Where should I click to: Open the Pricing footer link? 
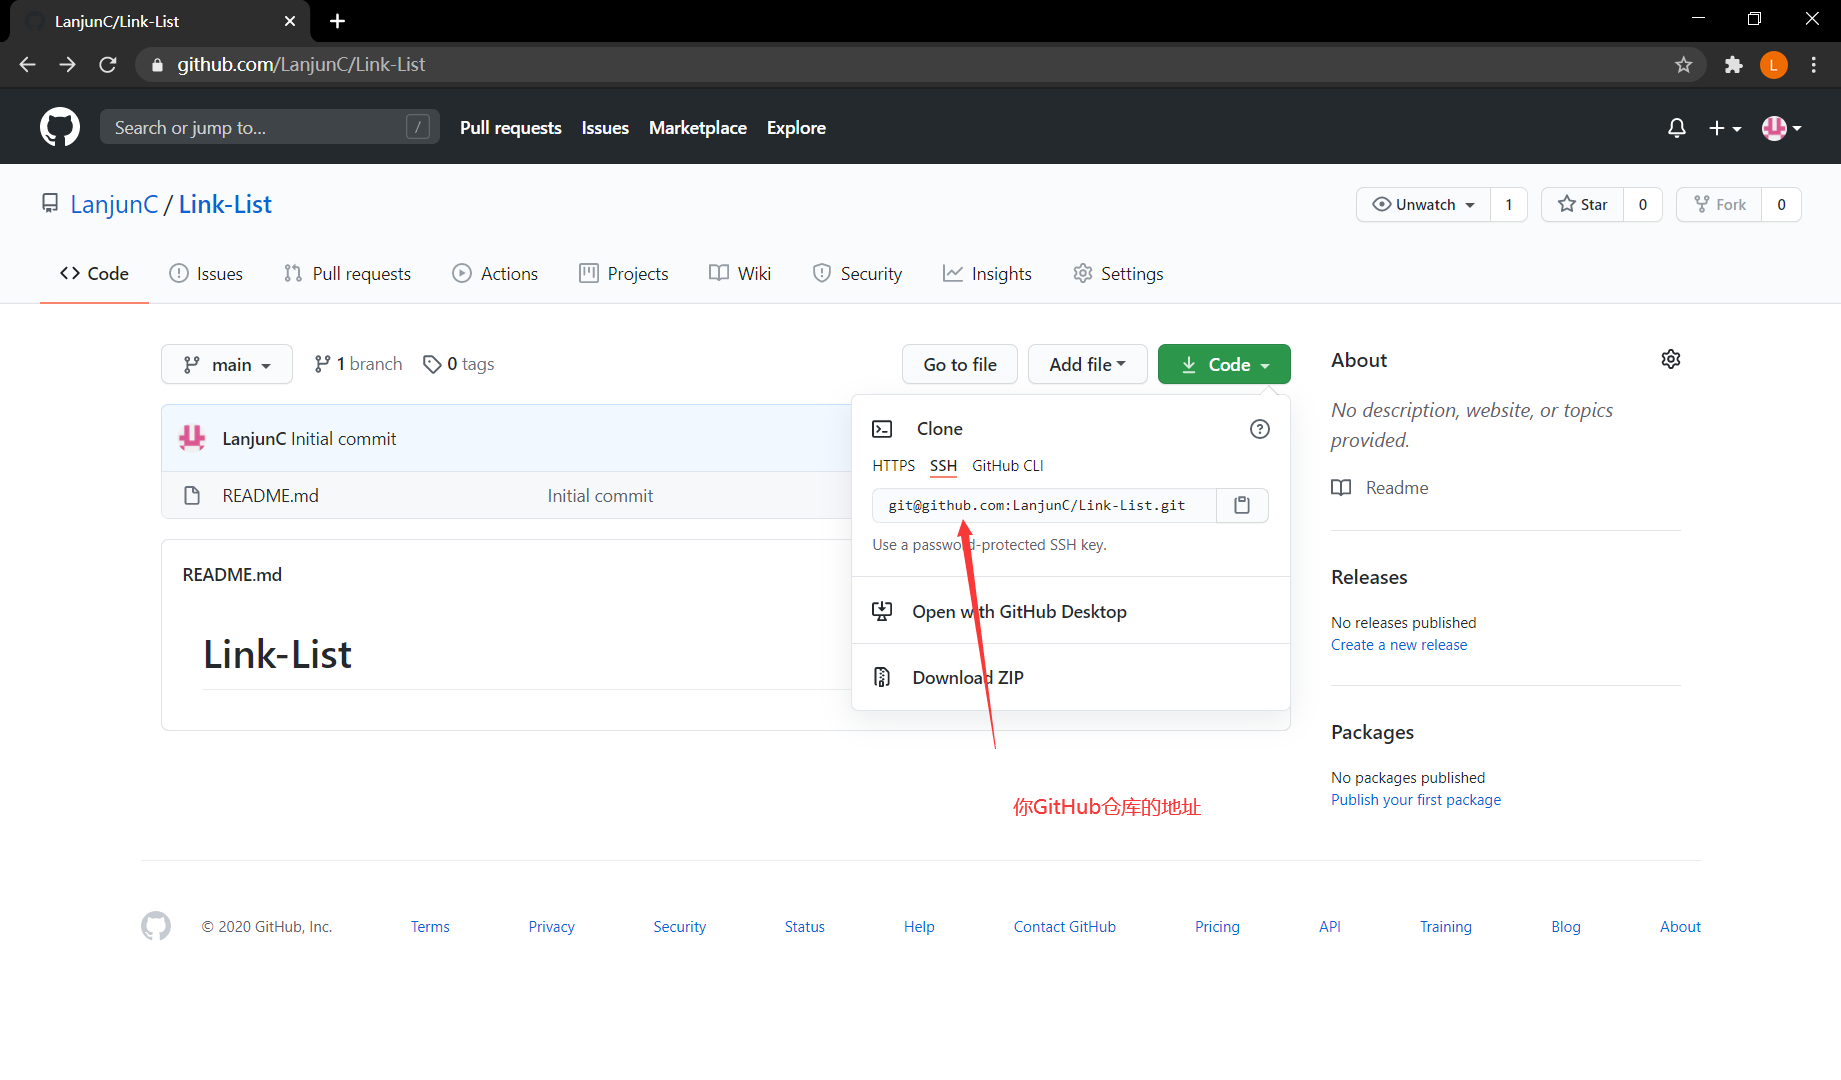1217,927
